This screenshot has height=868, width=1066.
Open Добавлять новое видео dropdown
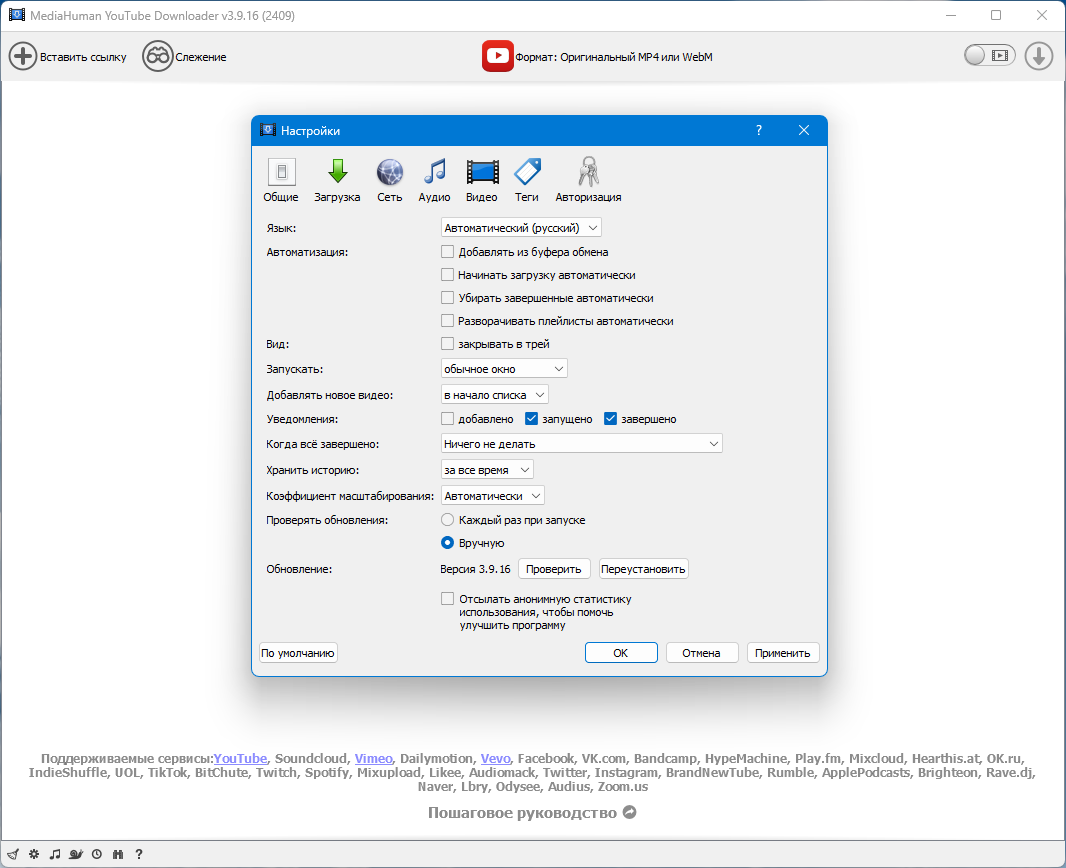(495, 395)
